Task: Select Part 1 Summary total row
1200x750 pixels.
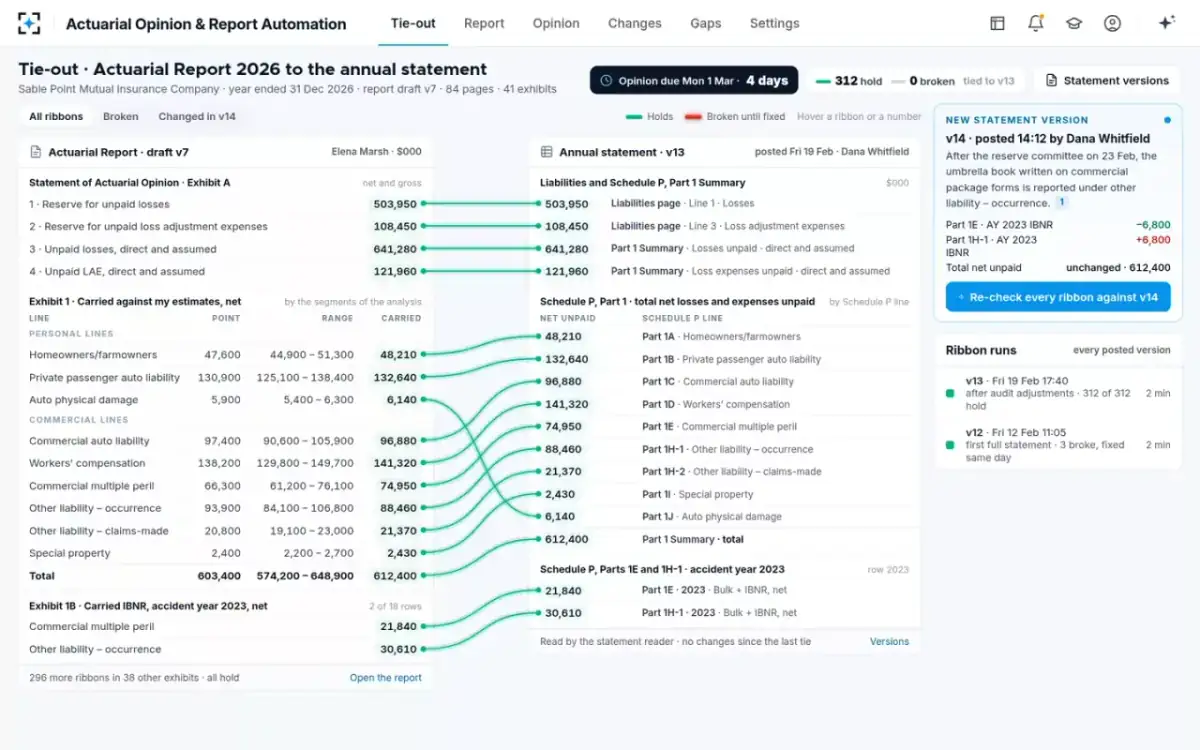Action: tap(724, 540)
